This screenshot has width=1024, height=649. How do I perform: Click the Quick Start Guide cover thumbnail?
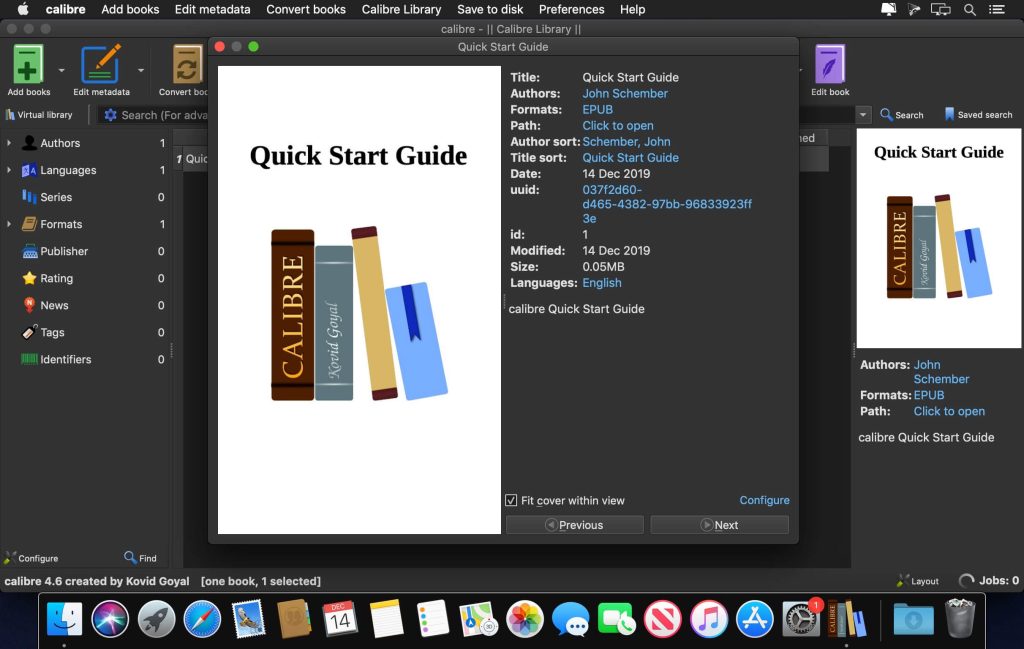tap(937, 240)
